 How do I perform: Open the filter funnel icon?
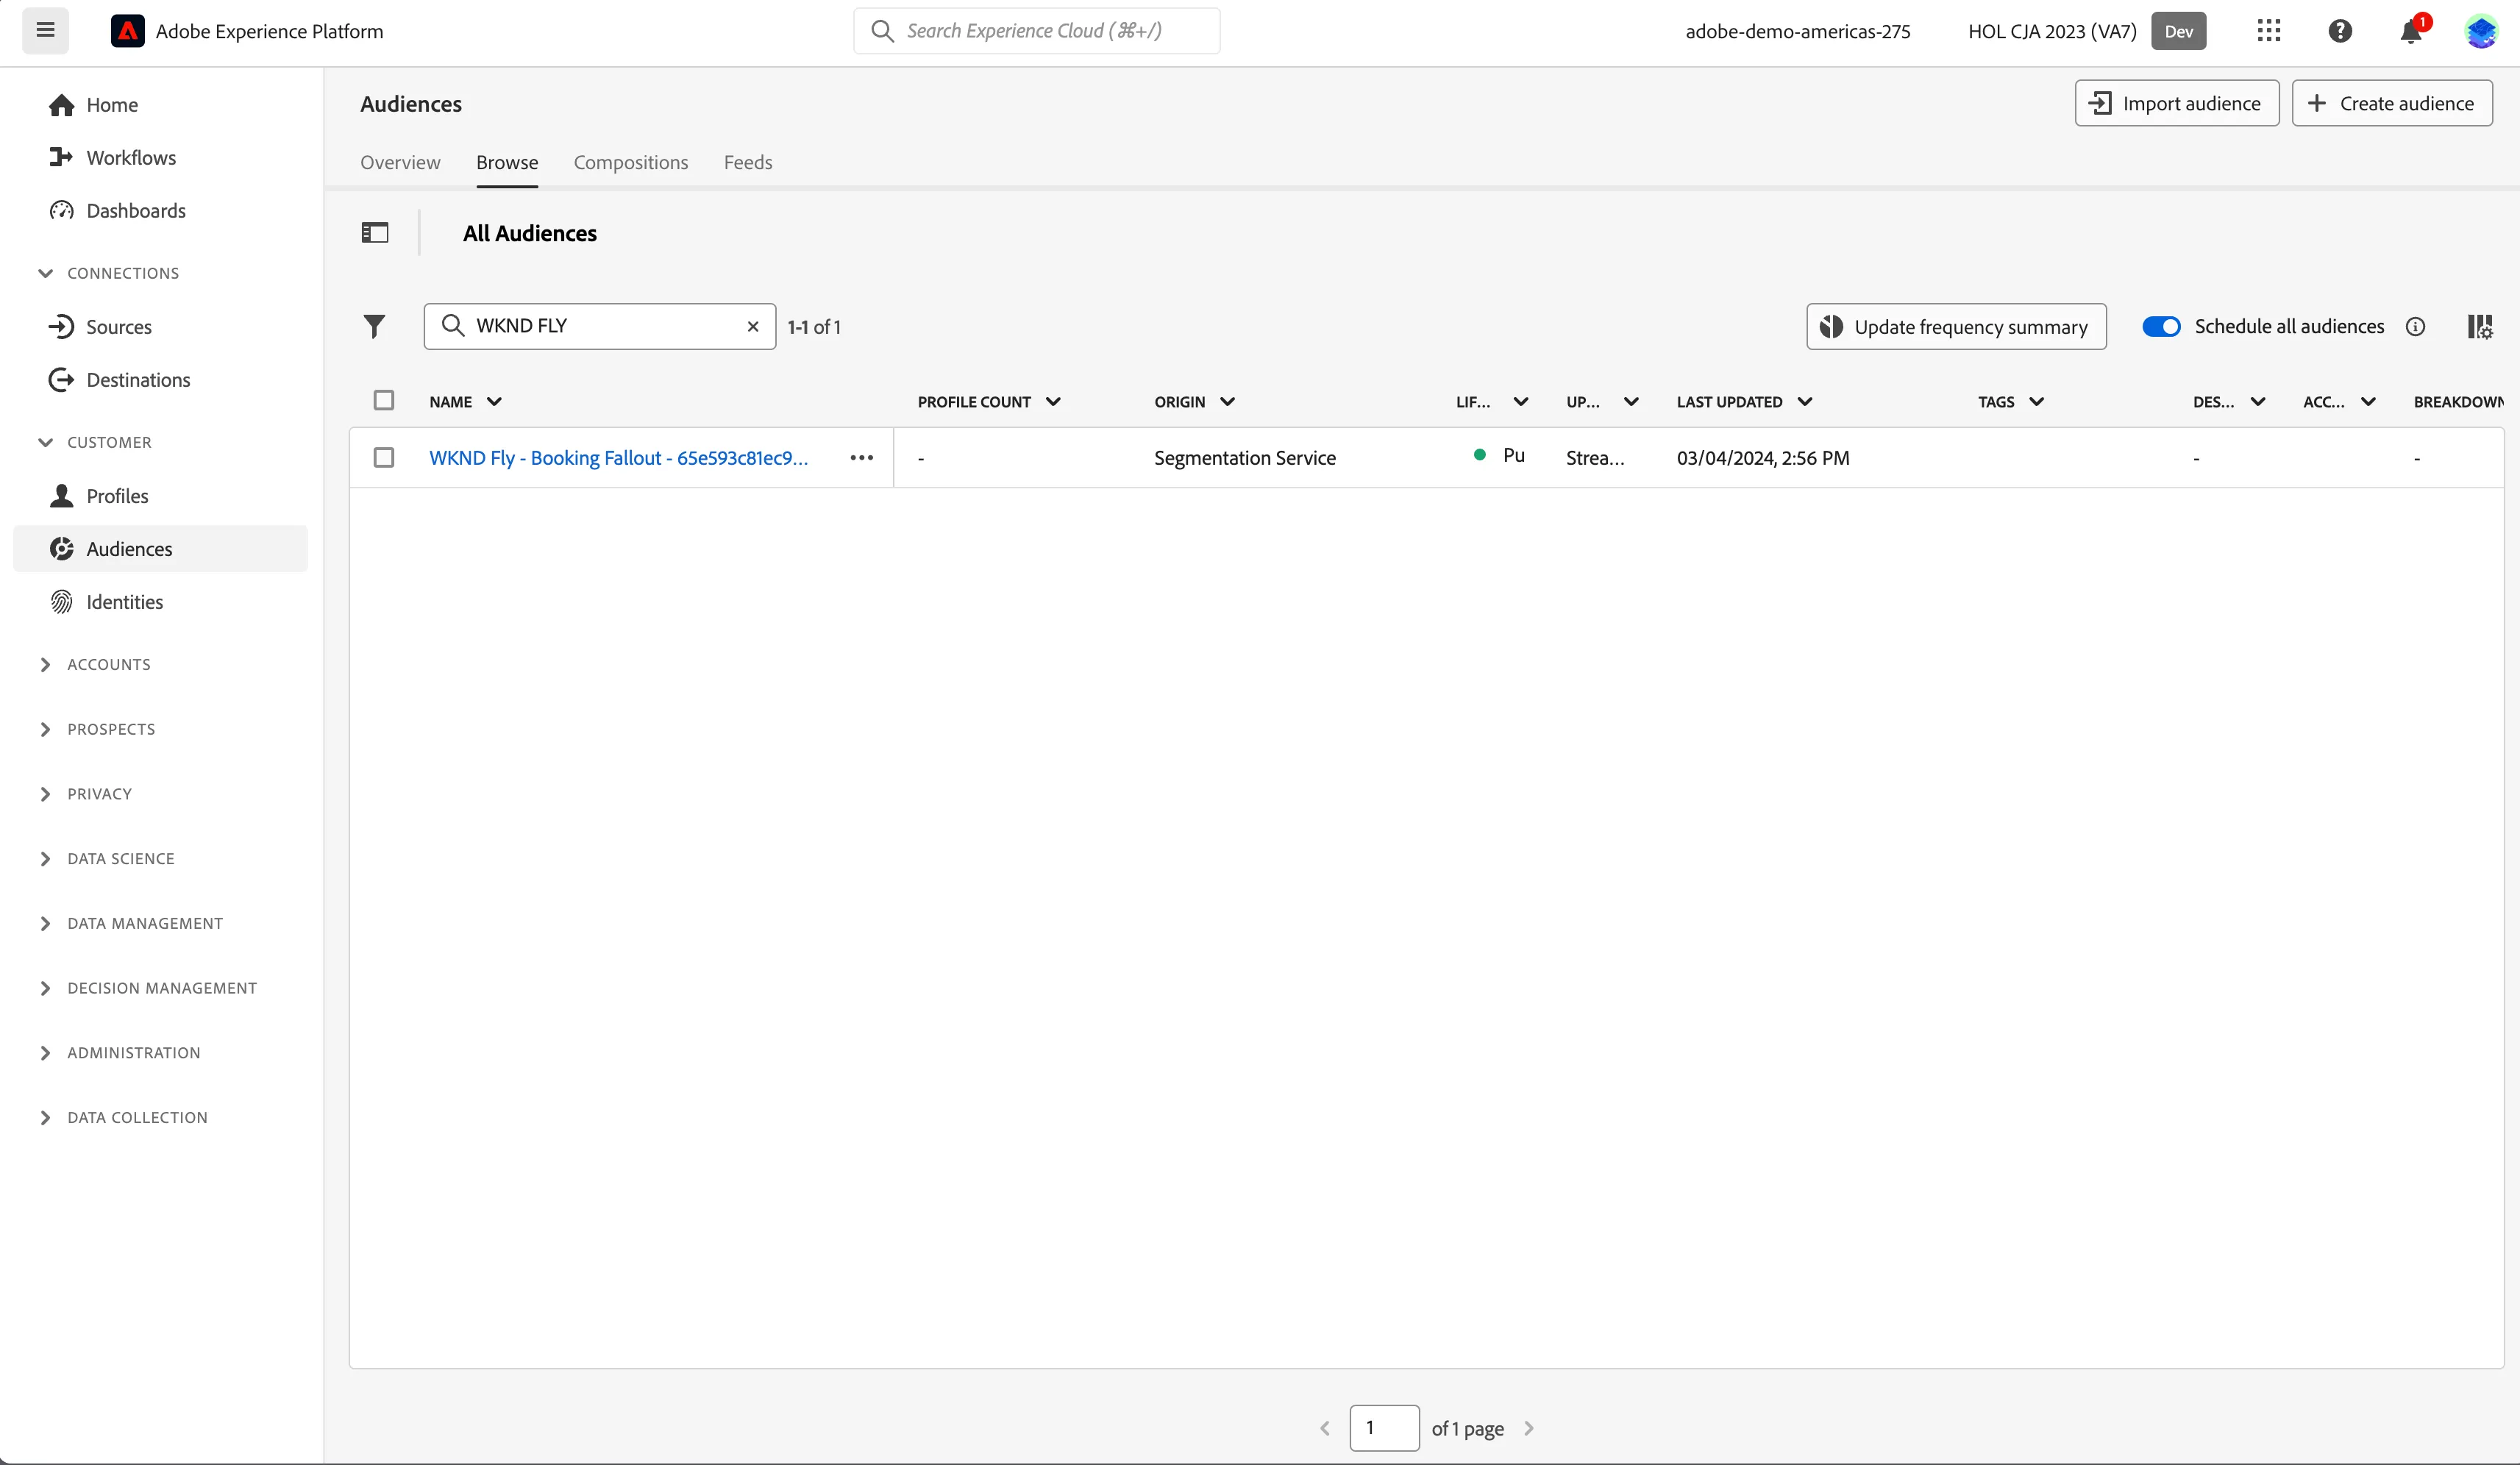click(374, 326)
